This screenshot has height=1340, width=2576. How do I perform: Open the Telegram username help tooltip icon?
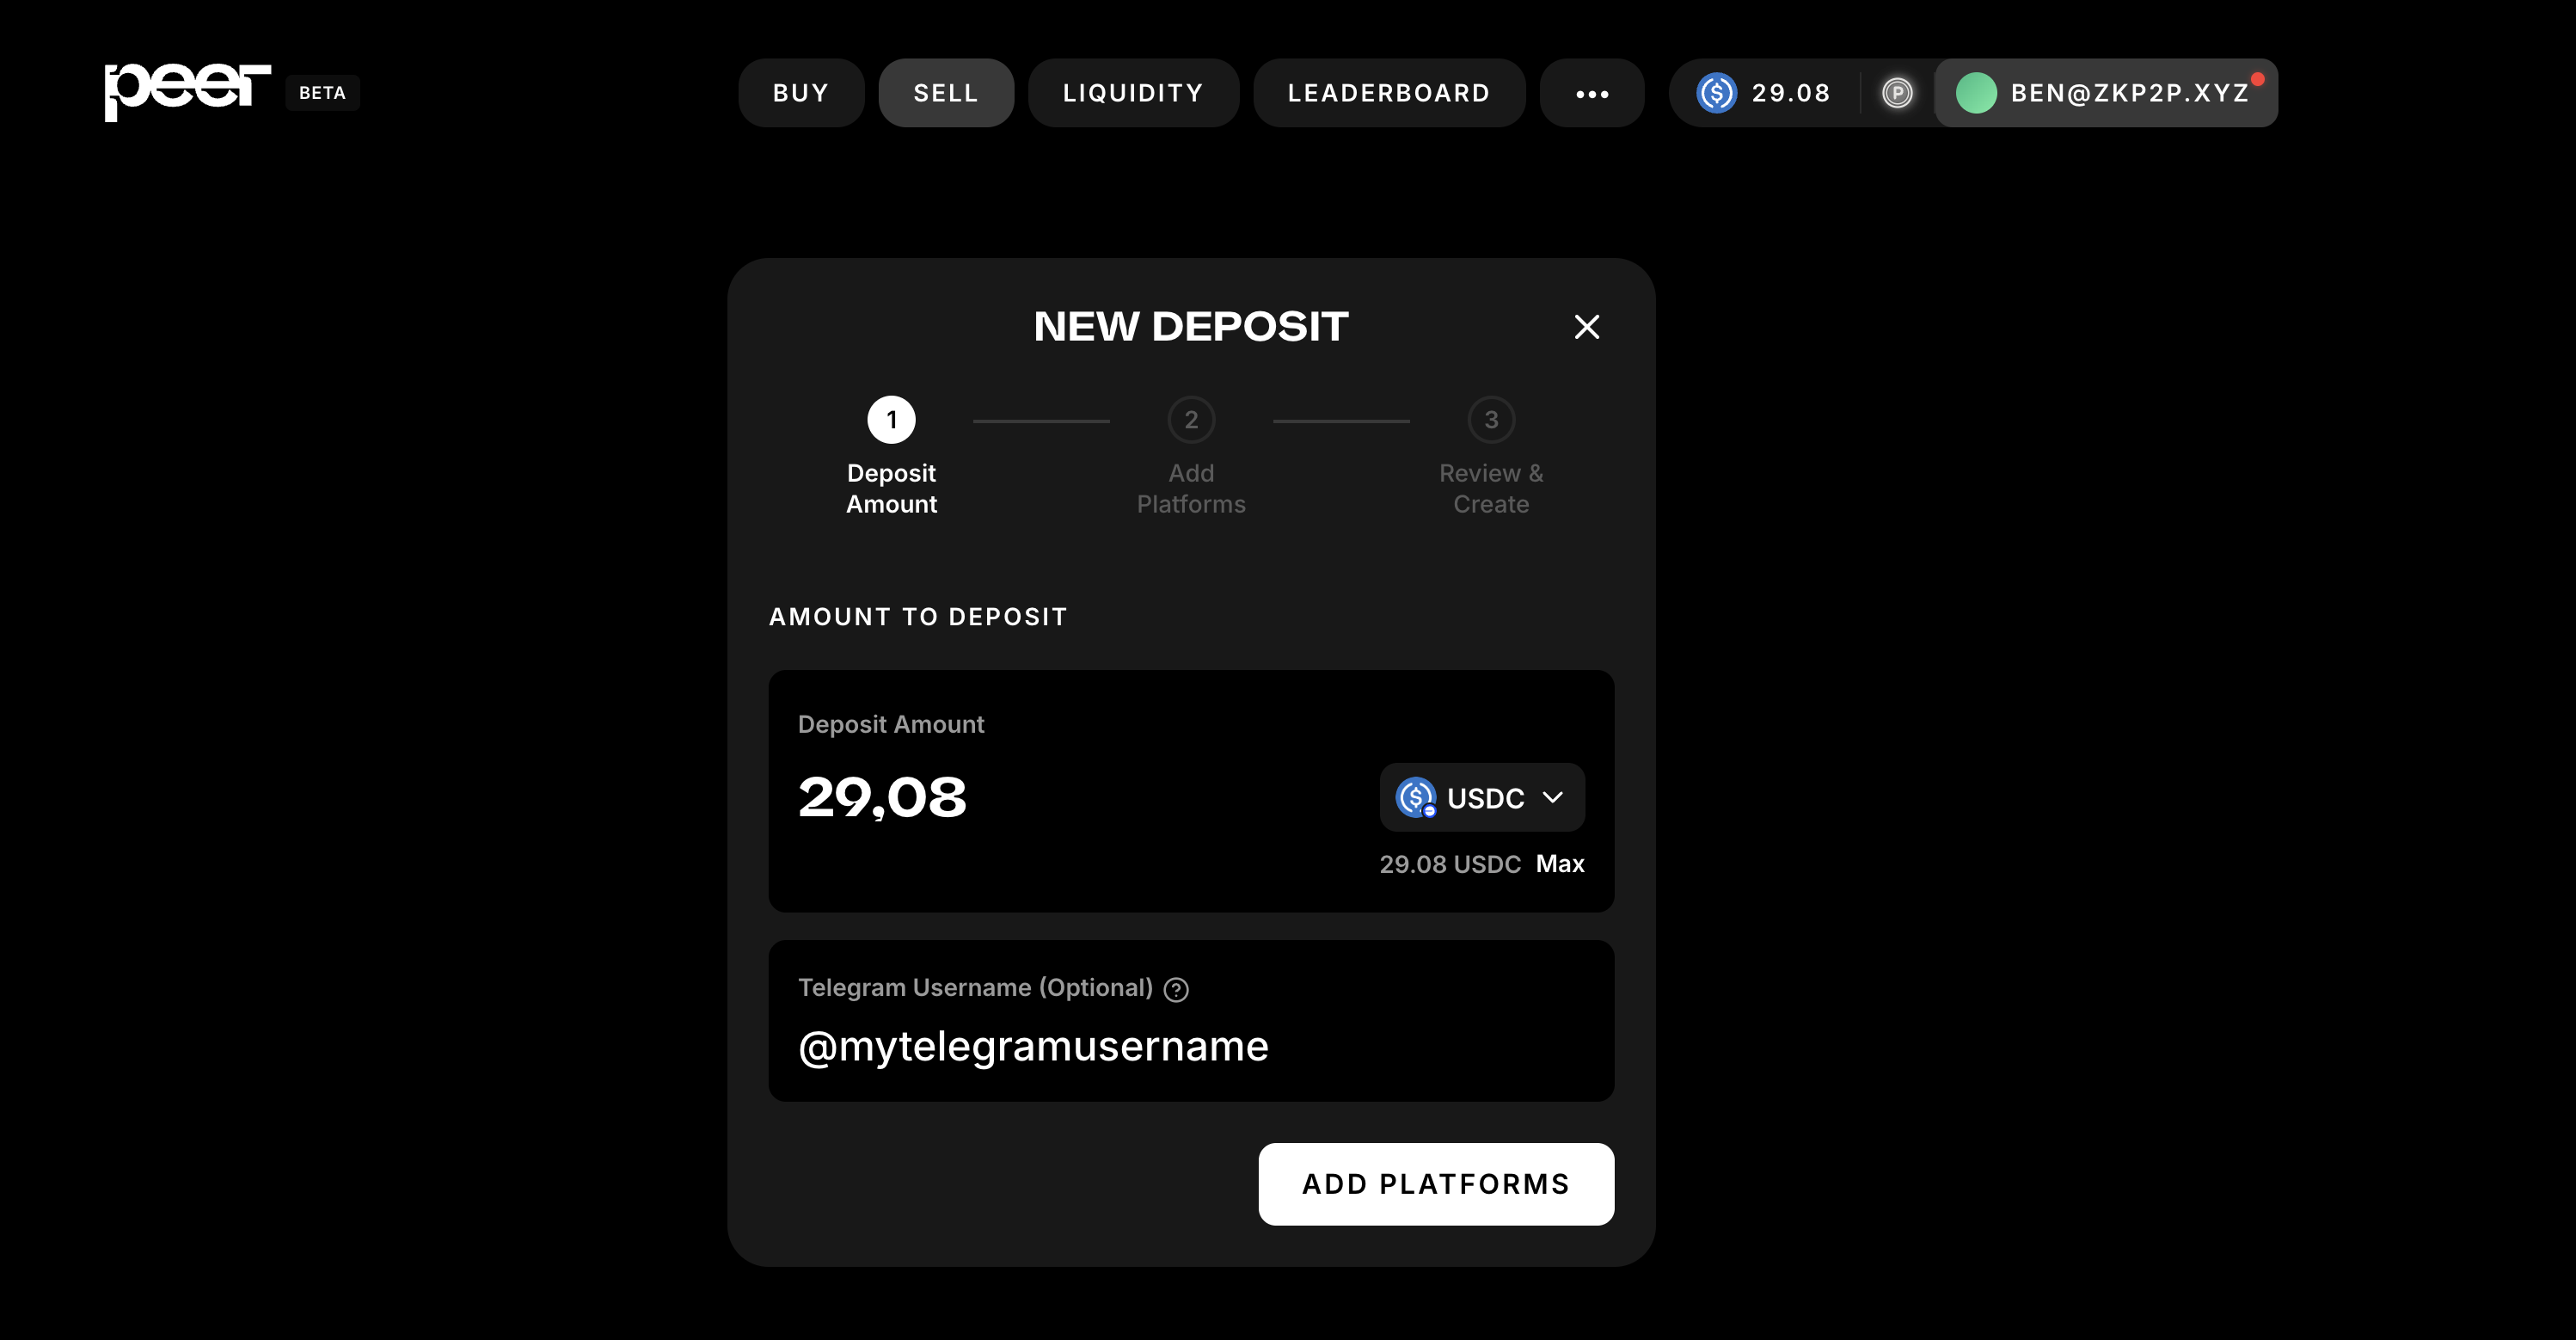pos(1176,989)
